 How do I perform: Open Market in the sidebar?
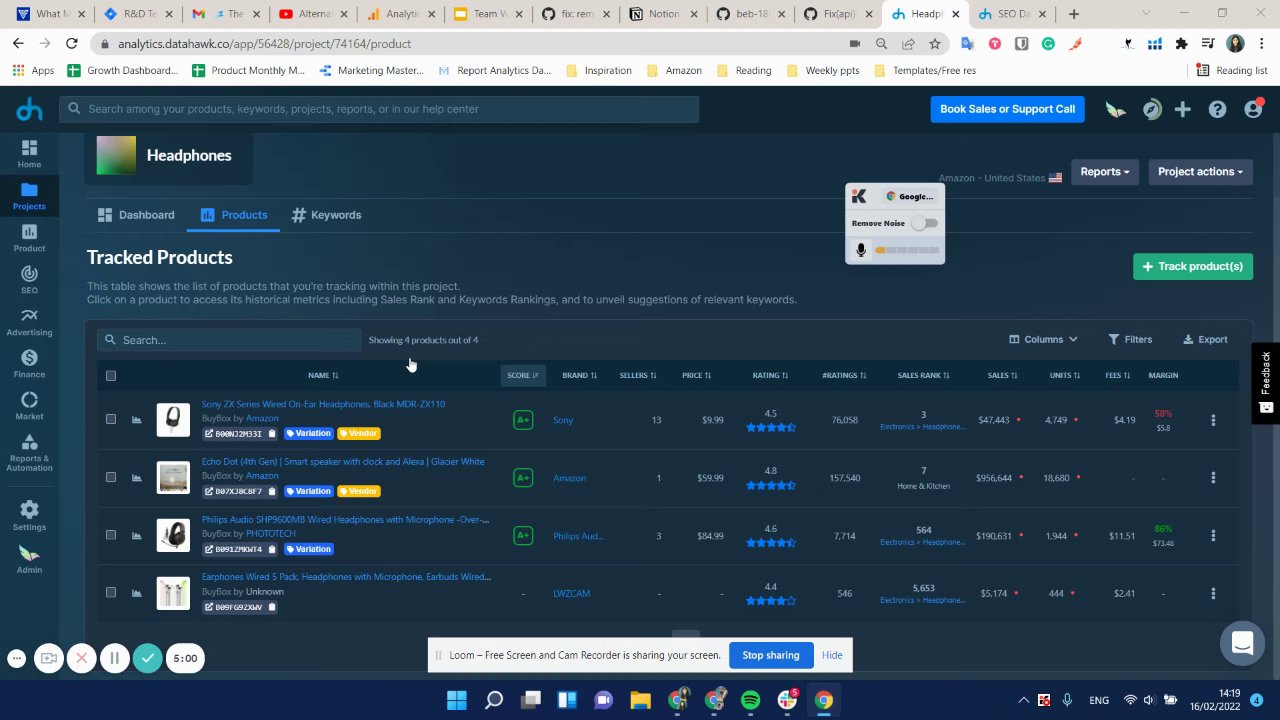pyautogui.click(x=29, y=406)
